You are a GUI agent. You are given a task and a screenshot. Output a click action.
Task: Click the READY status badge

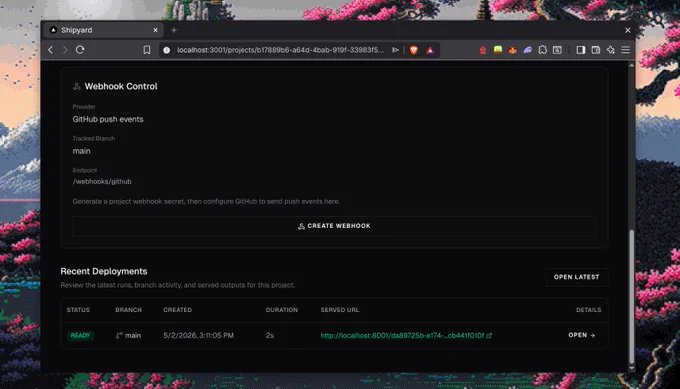pyautogui.click(x=80, y=335)
